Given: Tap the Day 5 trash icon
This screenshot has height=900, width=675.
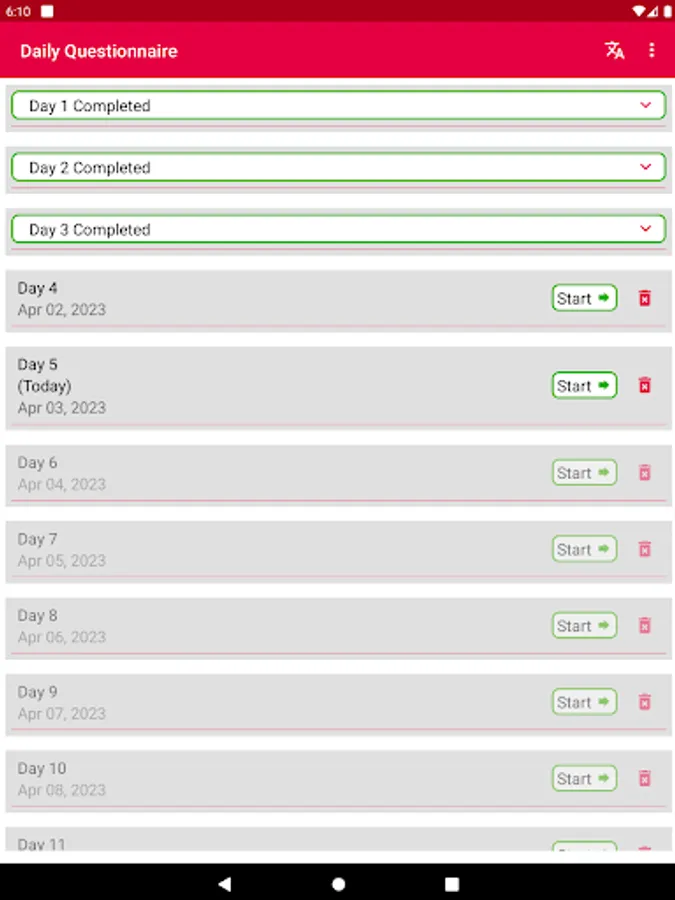Looking at the screenshot, I should [x=645, y=385].
